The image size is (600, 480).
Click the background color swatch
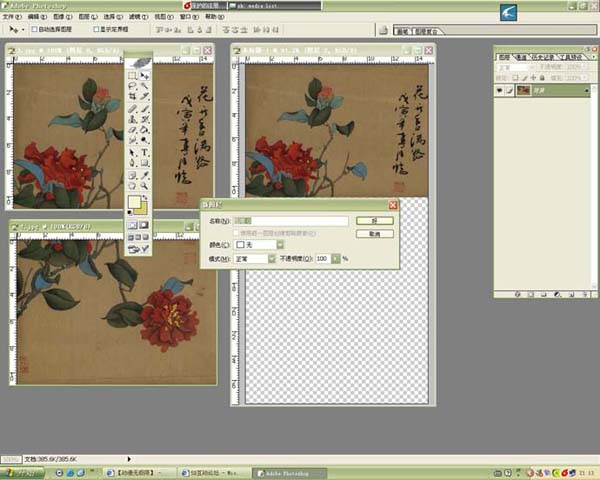(143, 210)
